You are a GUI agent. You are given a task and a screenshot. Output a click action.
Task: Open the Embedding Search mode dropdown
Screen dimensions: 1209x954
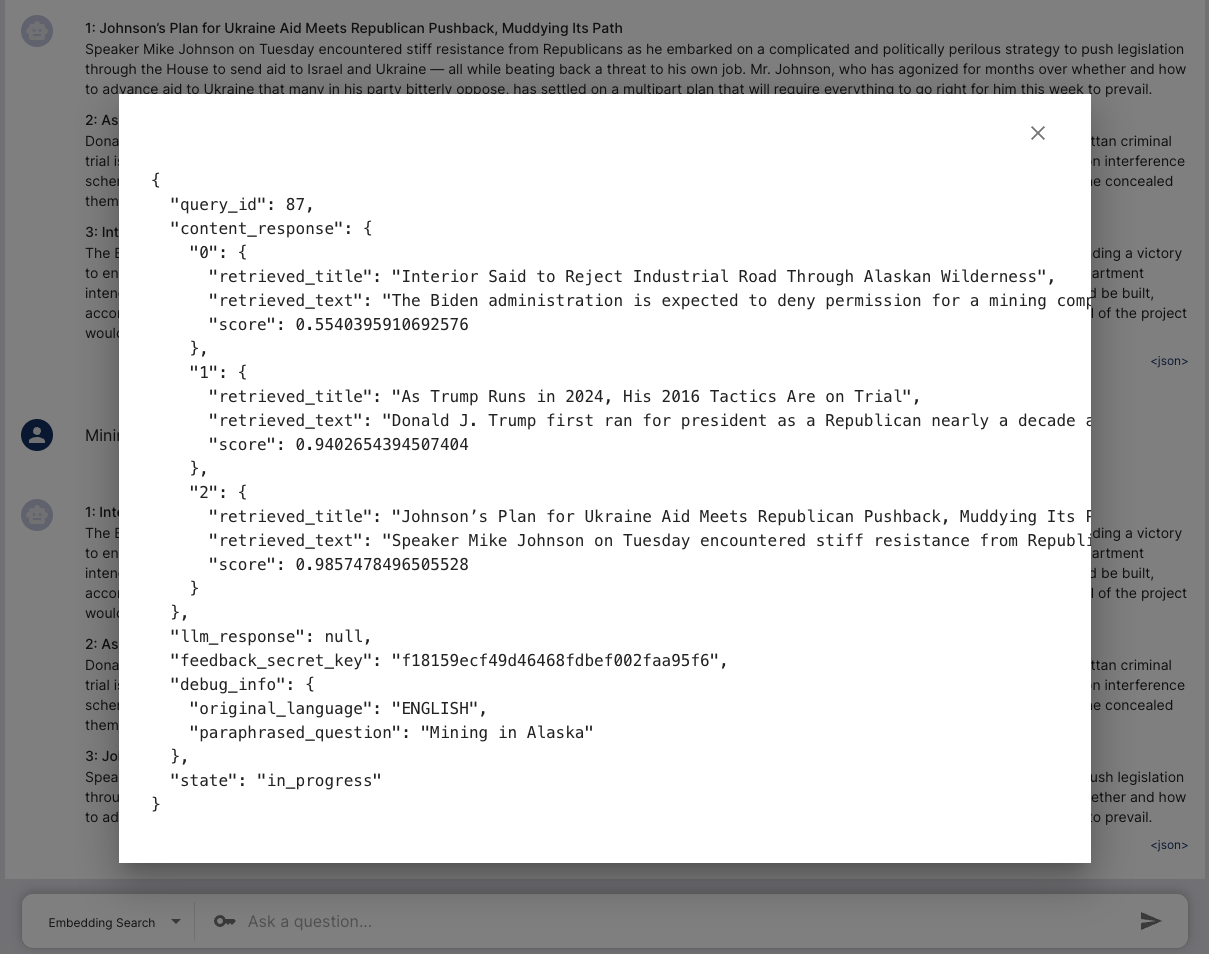coord(102,922)
